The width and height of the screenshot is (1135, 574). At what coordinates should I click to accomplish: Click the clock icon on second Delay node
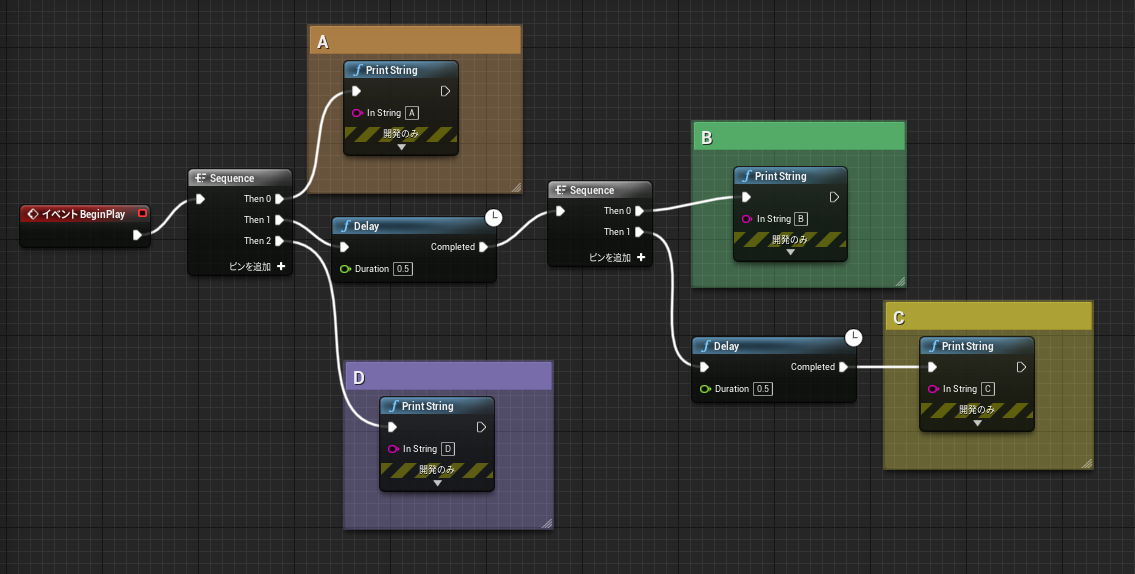coord(854,337)
